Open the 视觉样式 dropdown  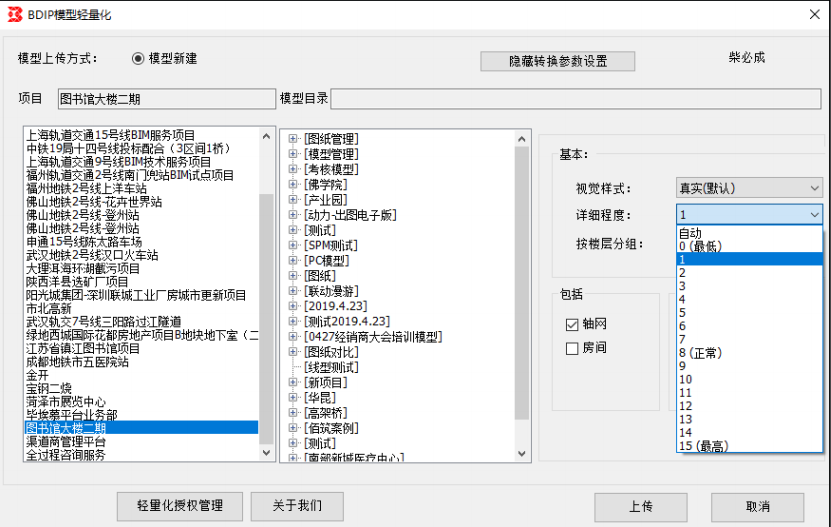(x=749, y=188)
